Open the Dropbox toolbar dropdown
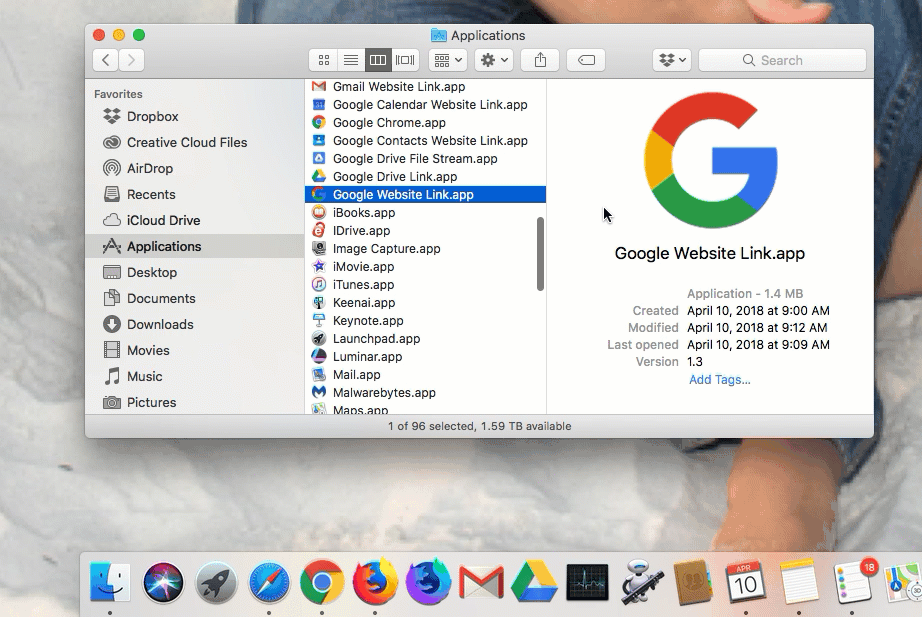This screenshot has height=617, width=922. tap(671, 60)
